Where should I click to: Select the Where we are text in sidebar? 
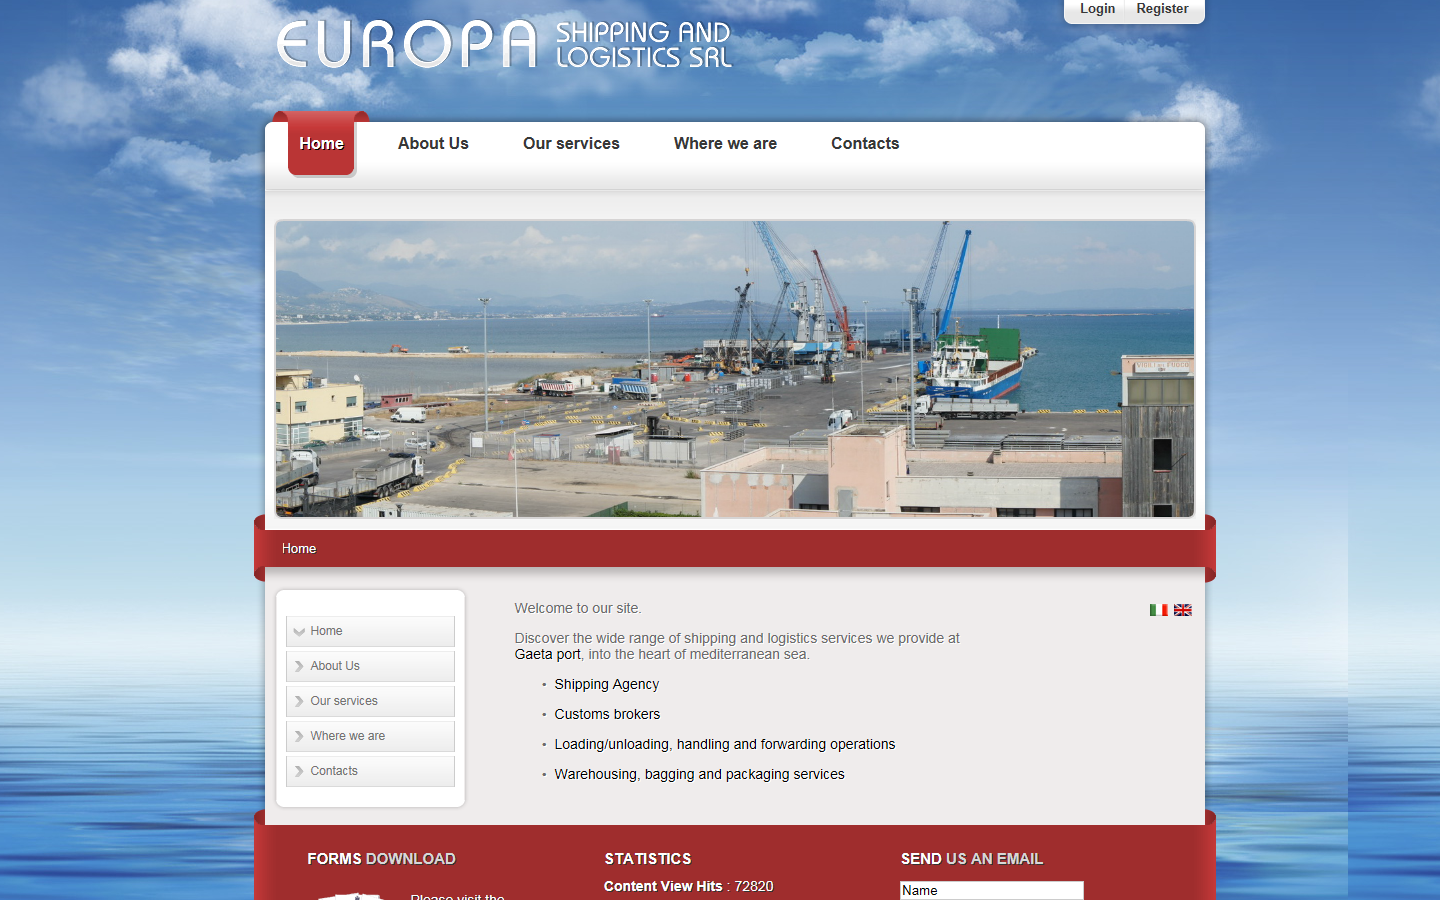[347, 736]
